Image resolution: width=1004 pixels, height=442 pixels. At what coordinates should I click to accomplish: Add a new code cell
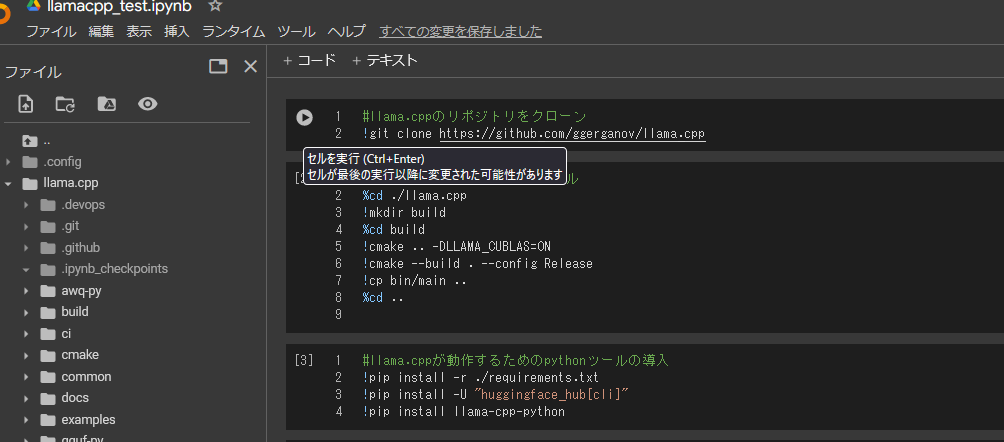click(309, 60)
